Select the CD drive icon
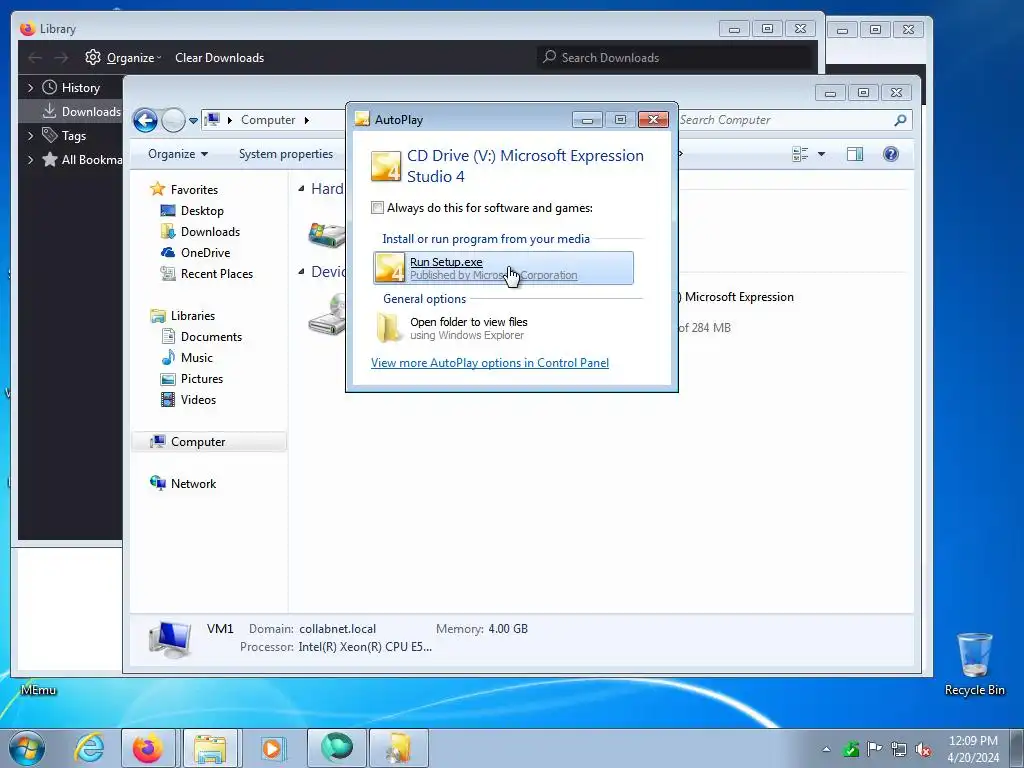The image size is (1024, 768). (327, 314)
